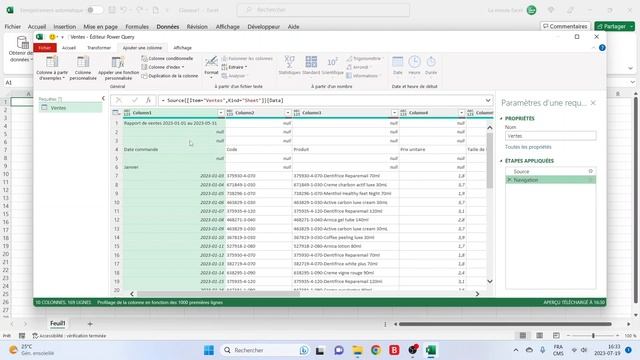Select the Ventes query
Viewport: 640px width, 360px height.
(x=70, y=108)
